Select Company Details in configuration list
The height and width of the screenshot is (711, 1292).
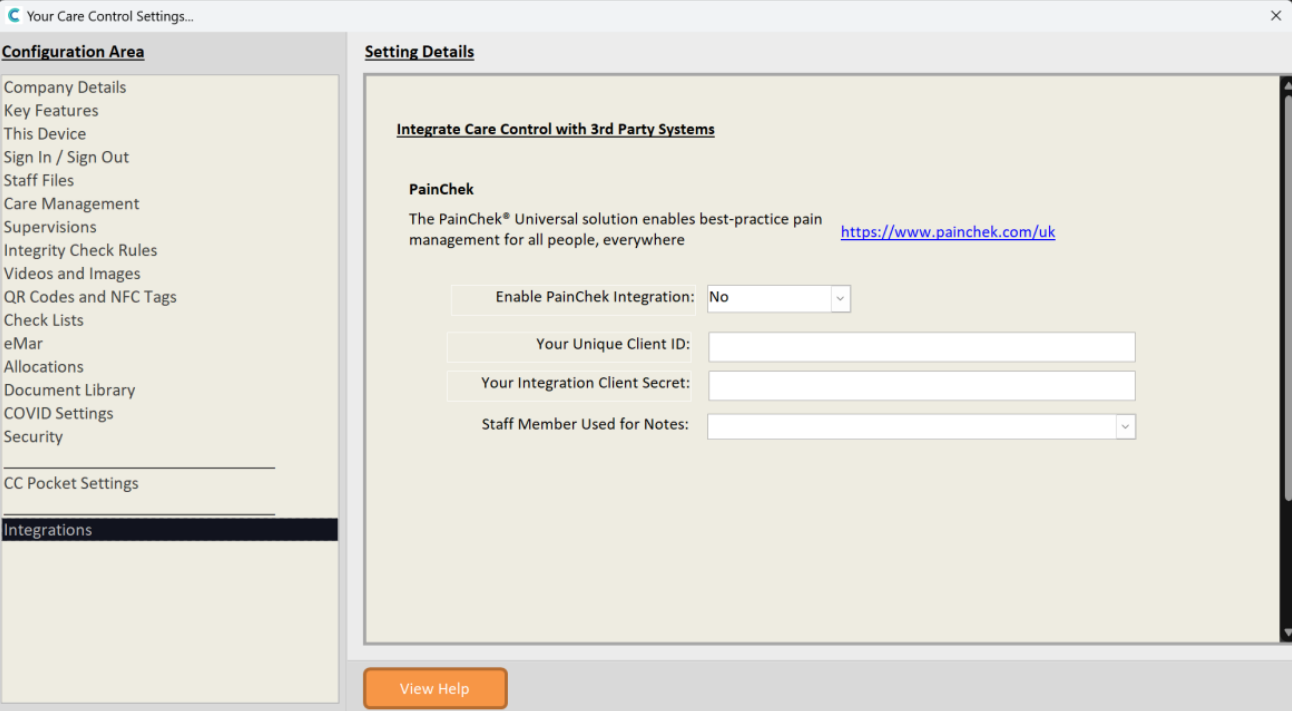click(65, 87)
